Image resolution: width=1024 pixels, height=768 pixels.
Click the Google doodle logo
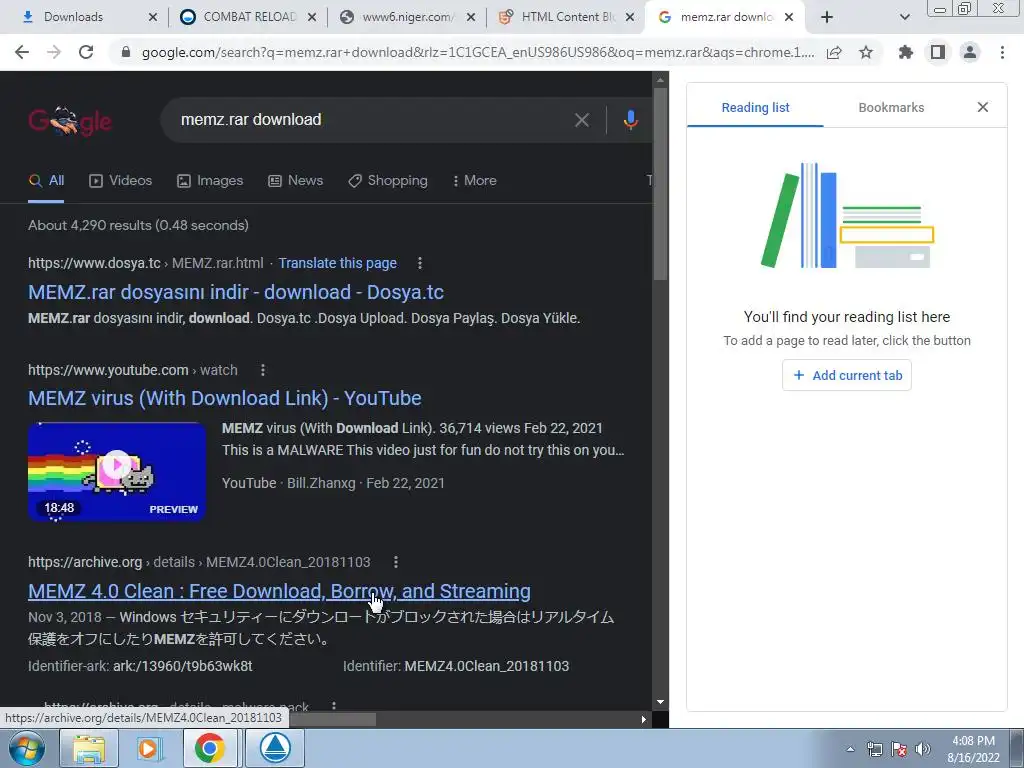click(70, 120)
